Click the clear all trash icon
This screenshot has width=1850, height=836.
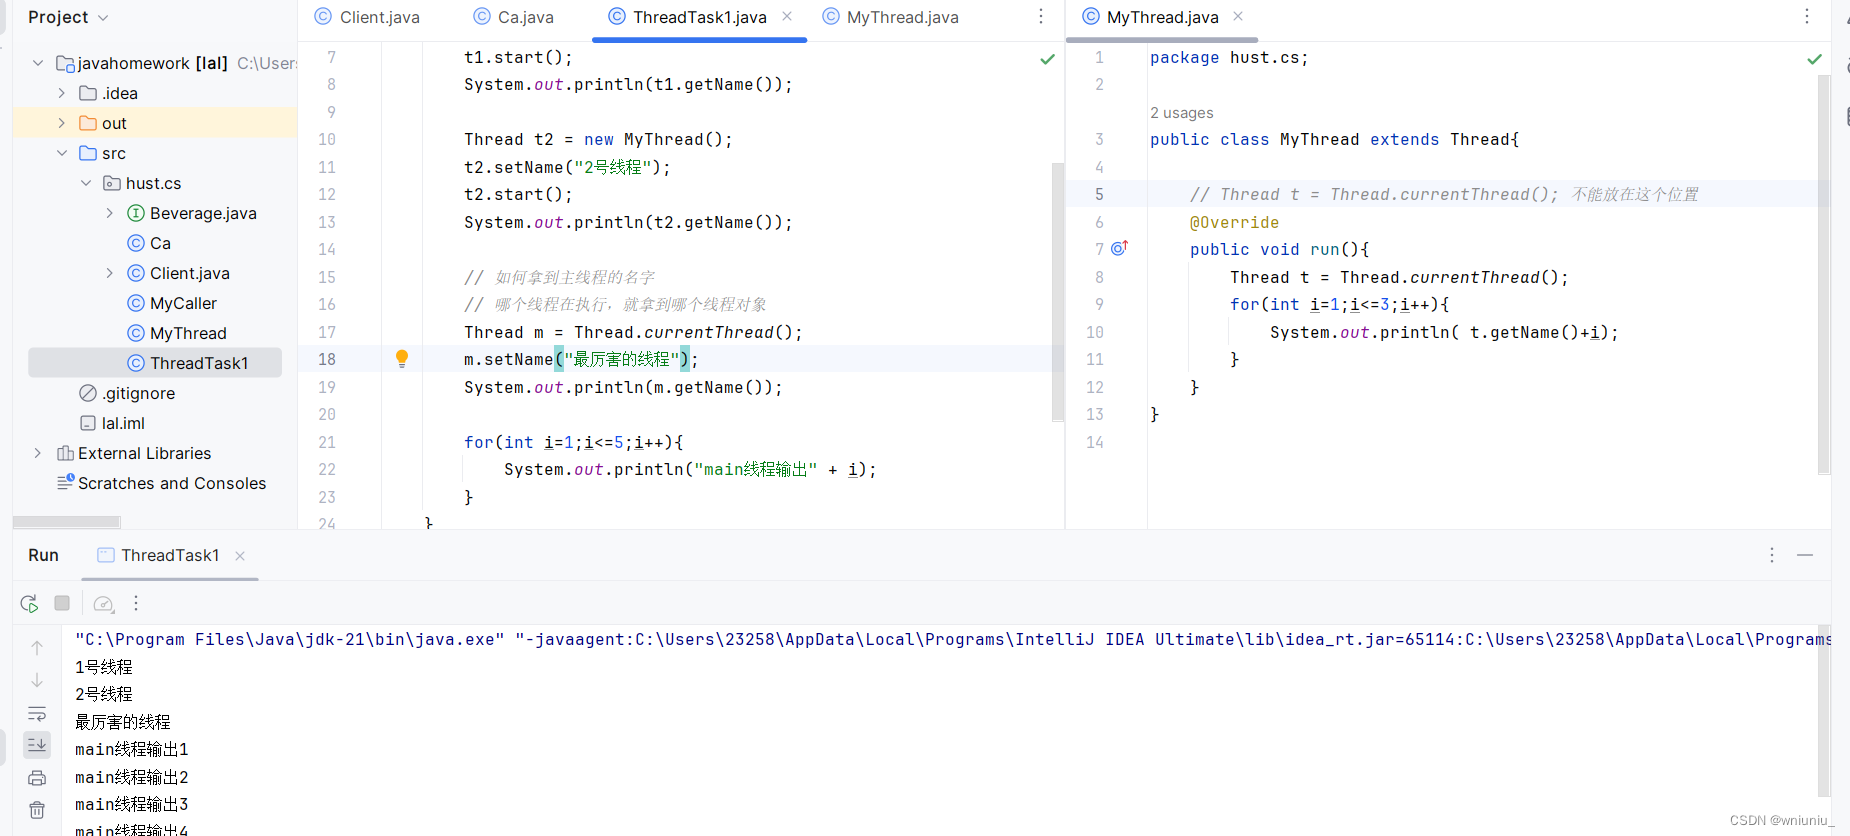[x=37, y=810]
